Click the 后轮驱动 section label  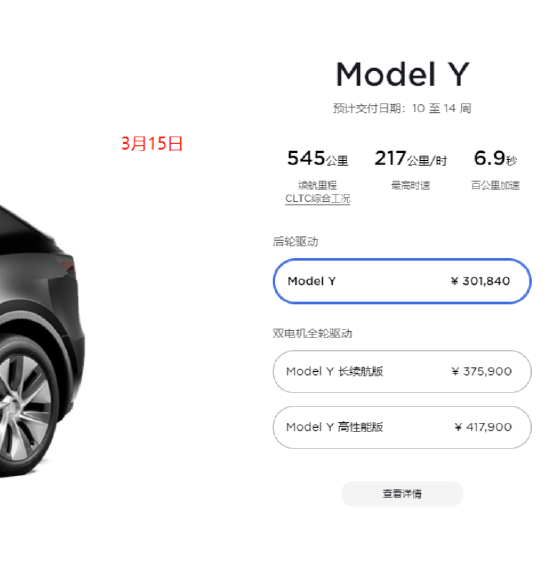tap(295, 241)
